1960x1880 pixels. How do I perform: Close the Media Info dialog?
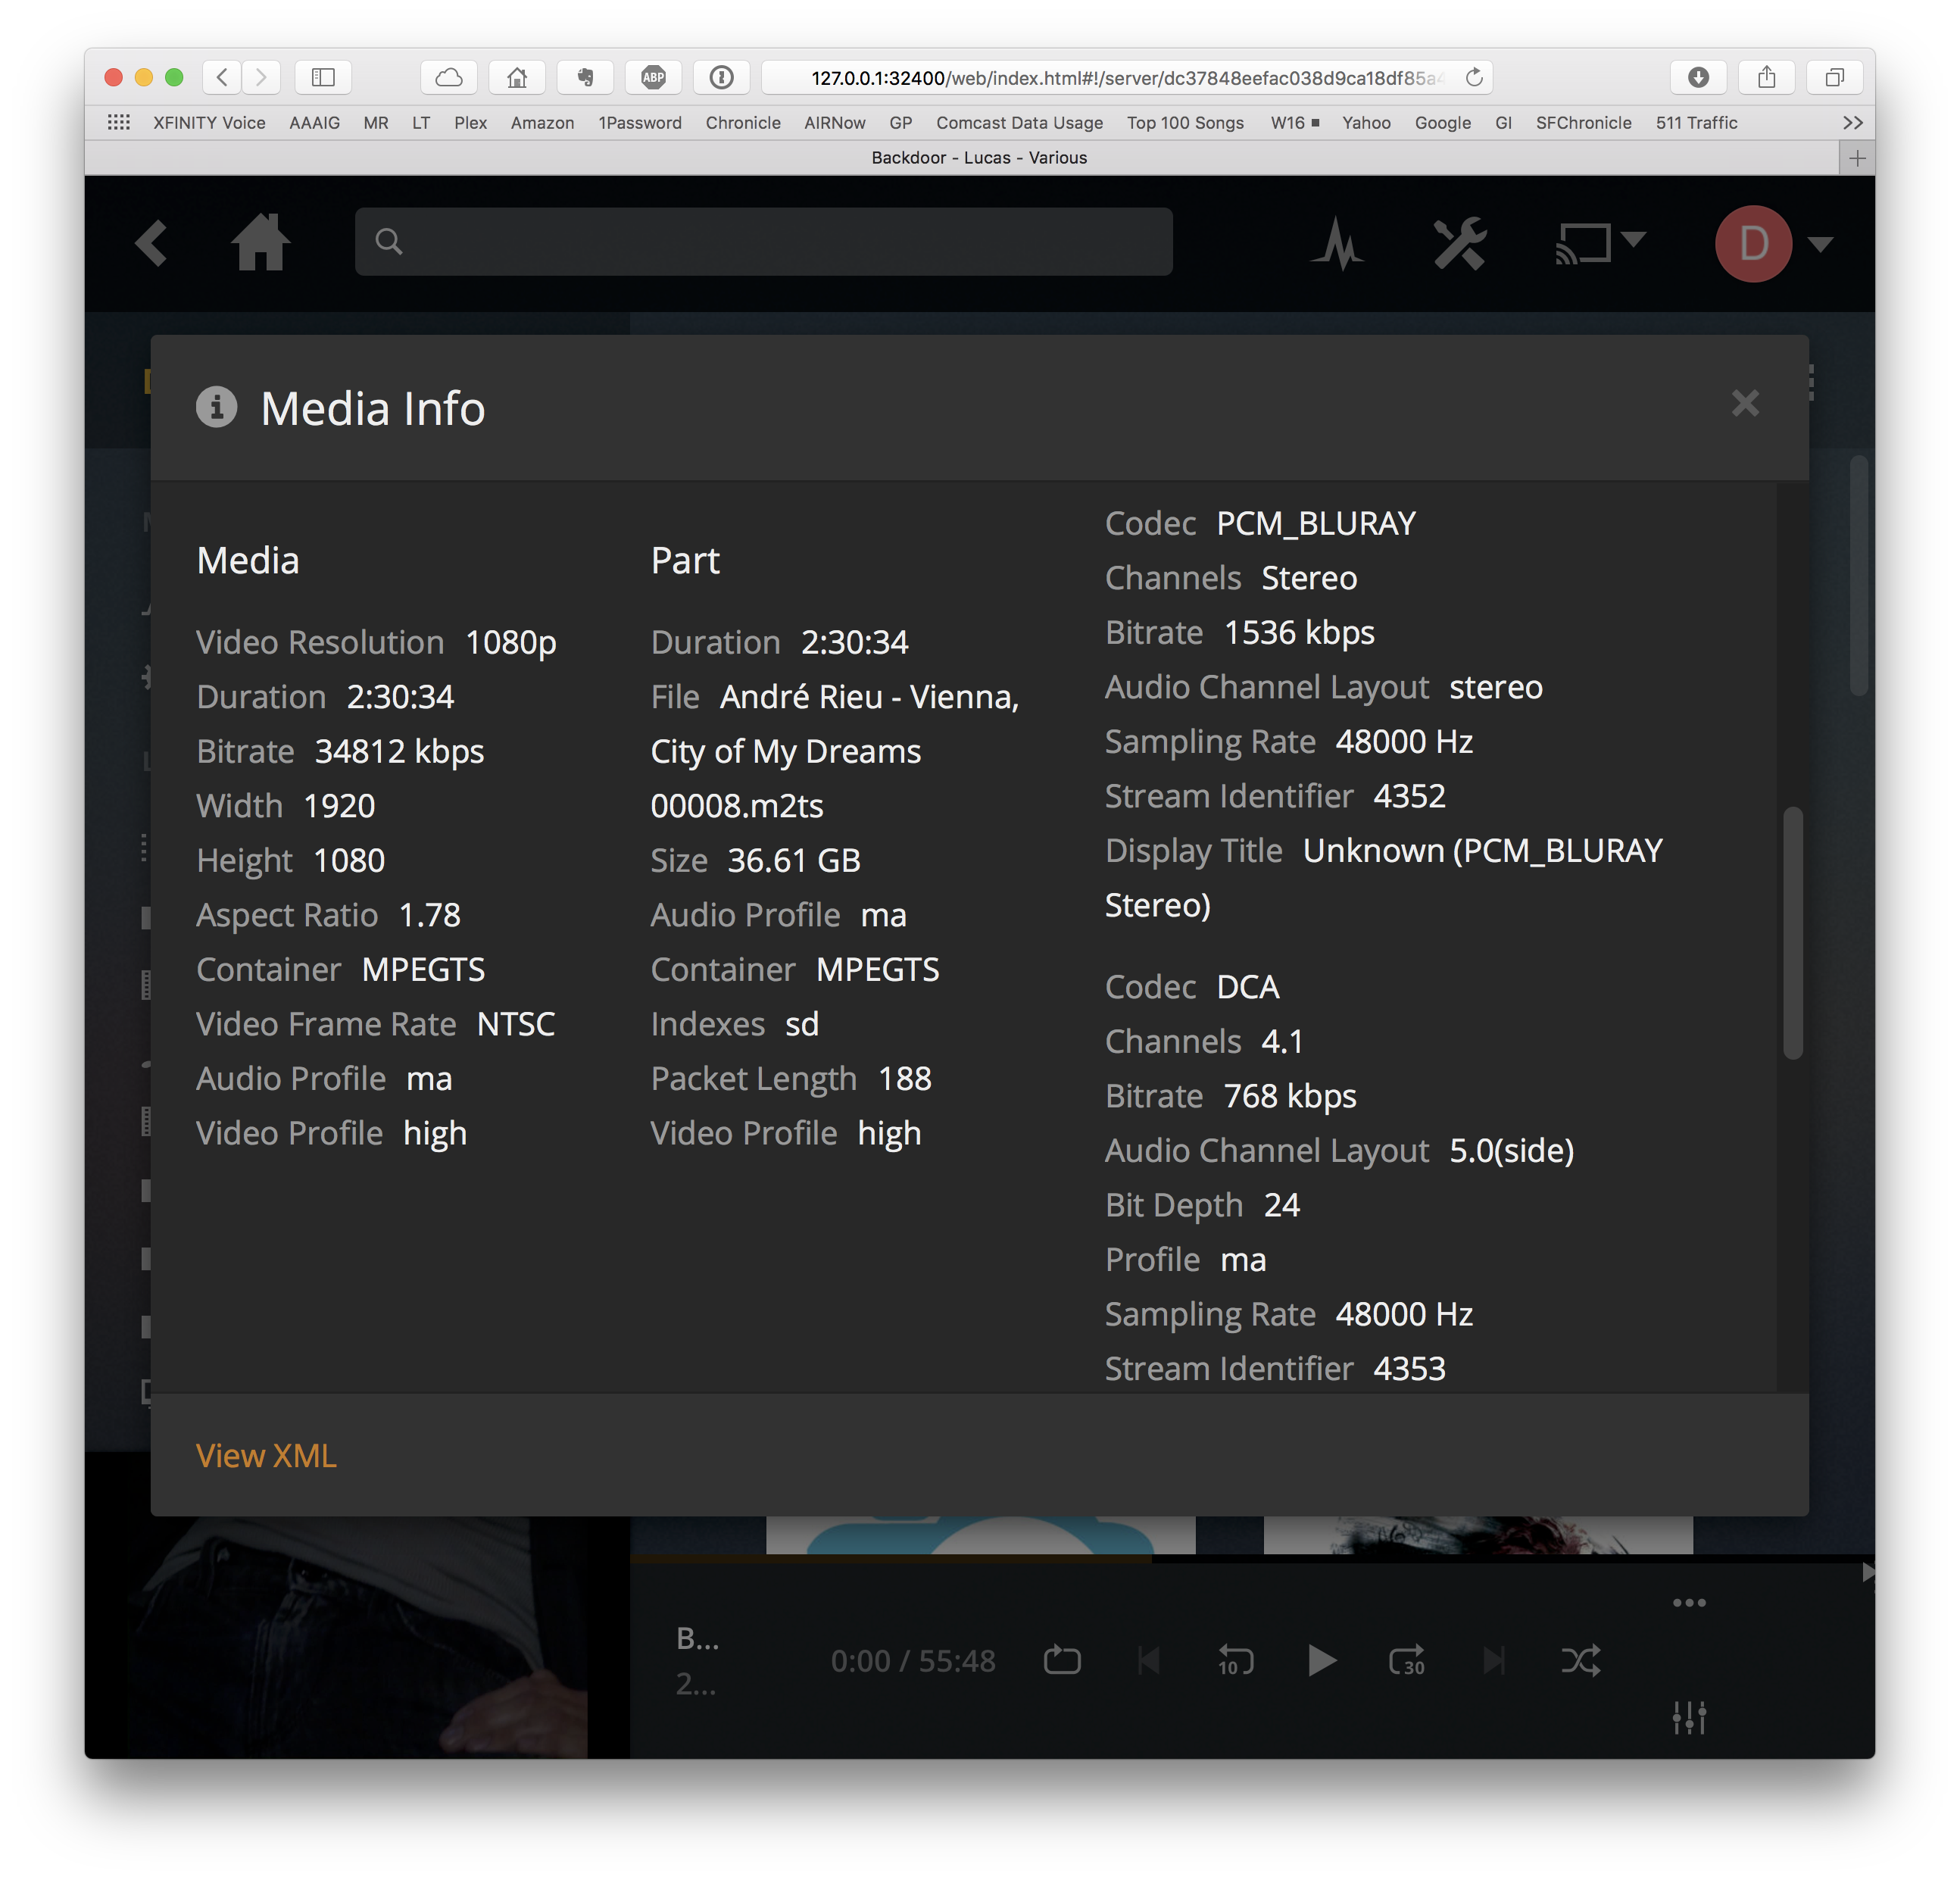1745,404
